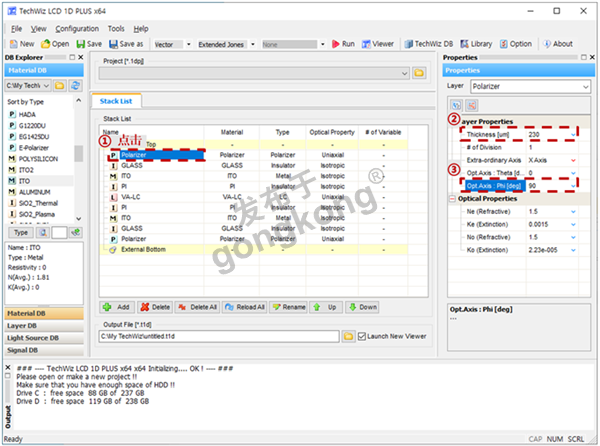Open the Option toolbar item
The height and width of the screenshot is (446, 600).
(x=515, y=44)
